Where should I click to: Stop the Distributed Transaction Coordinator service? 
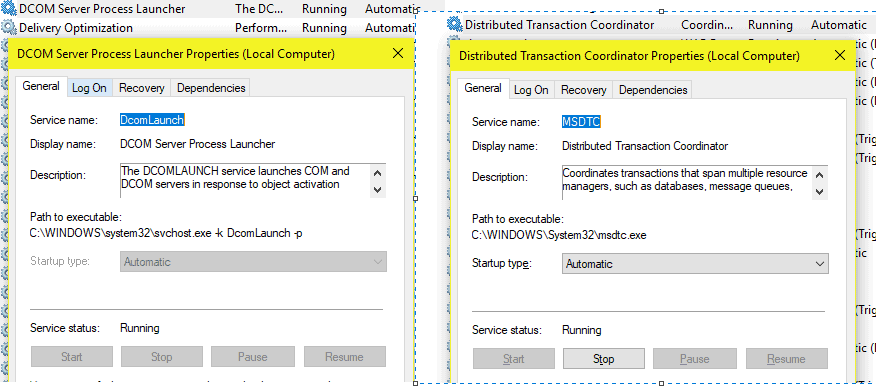point(603,359)
